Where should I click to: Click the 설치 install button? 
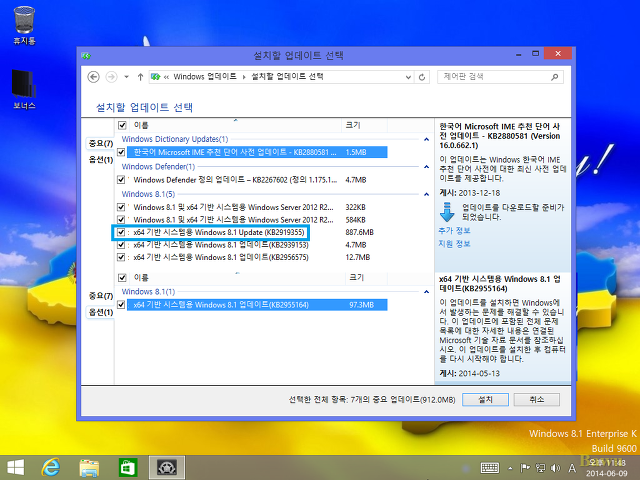[x=485, y=400]
